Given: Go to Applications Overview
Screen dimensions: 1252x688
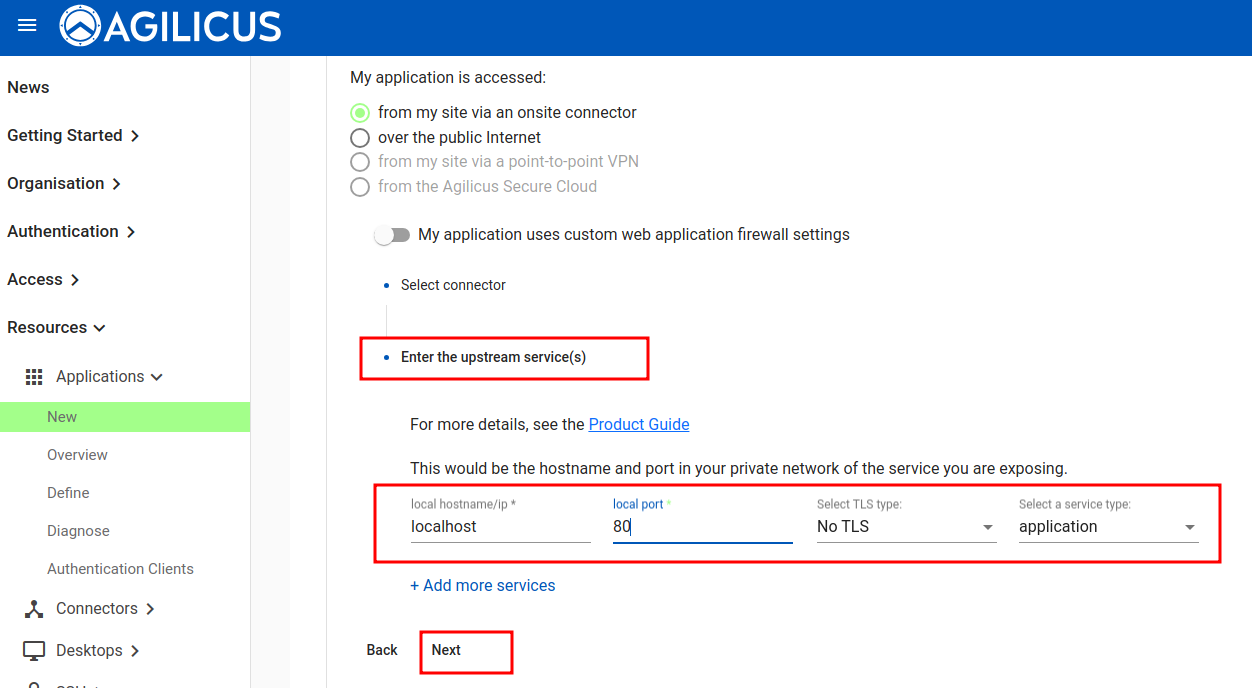Looking at the screenshot, I should click(x=77, y=455).
